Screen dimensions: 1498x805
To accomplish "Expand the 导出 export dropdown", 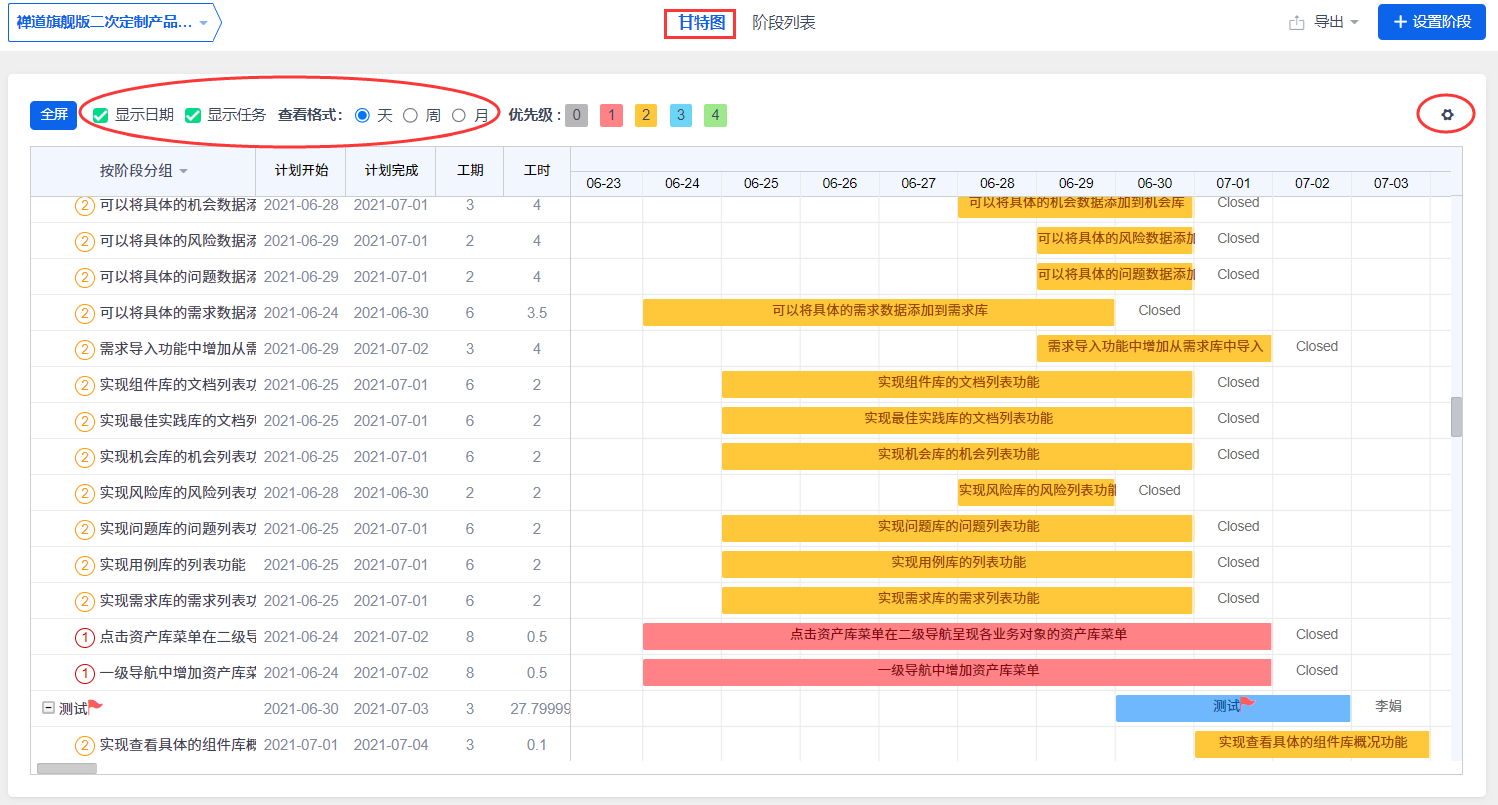I will pos(1336,22).
